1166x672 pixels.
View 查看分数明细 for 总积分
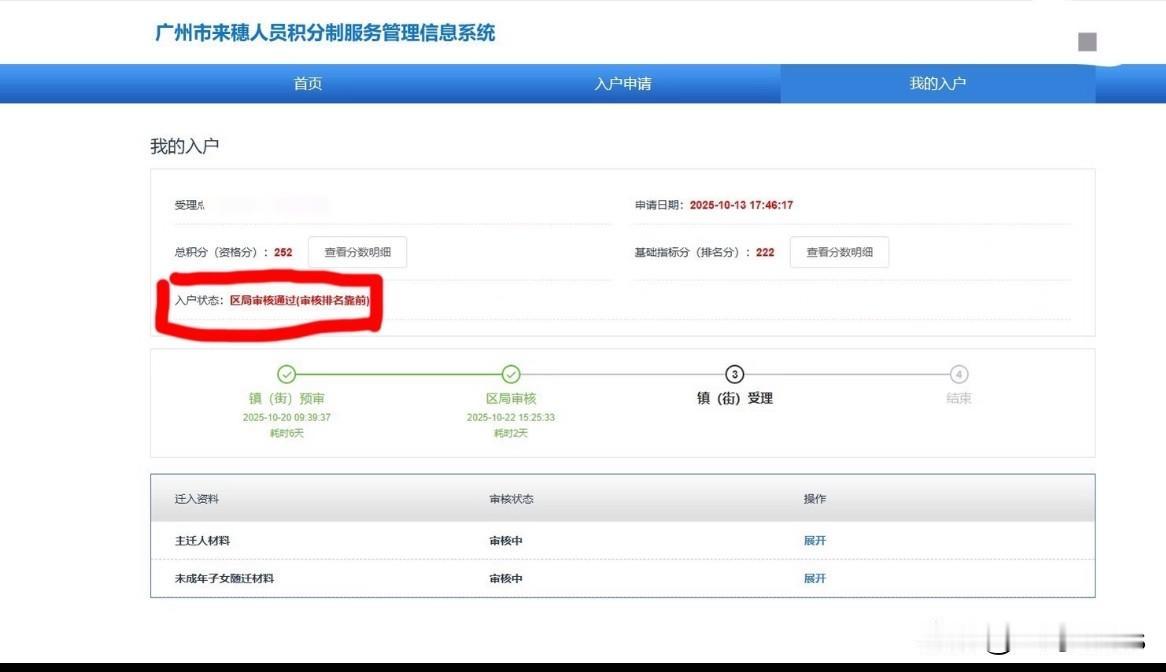(x=357, y=252)
